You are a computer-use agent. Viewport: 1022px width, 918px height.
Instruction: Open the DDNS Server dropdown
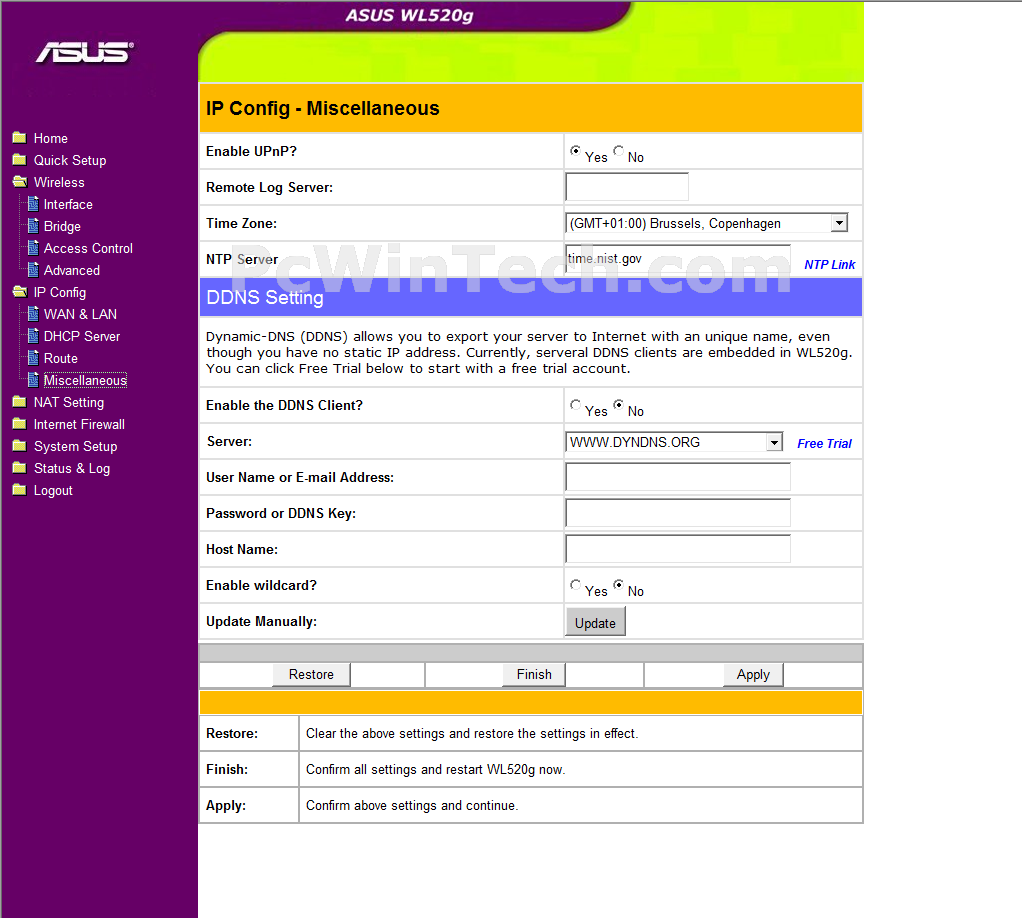pyautogui.click(x=674, y=442)
